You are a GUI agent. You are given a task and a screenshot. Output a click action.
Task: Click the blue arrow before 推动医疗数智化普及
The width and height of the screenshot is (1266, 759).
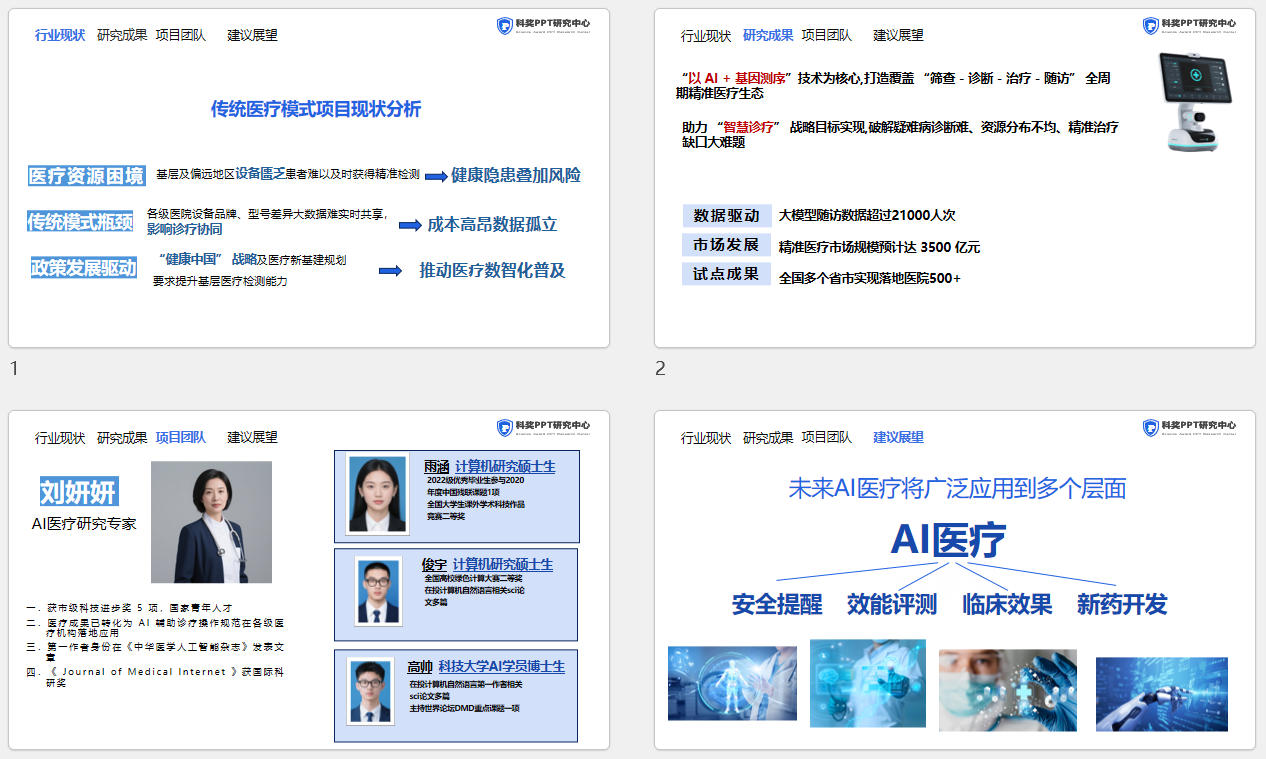point(390,271)
